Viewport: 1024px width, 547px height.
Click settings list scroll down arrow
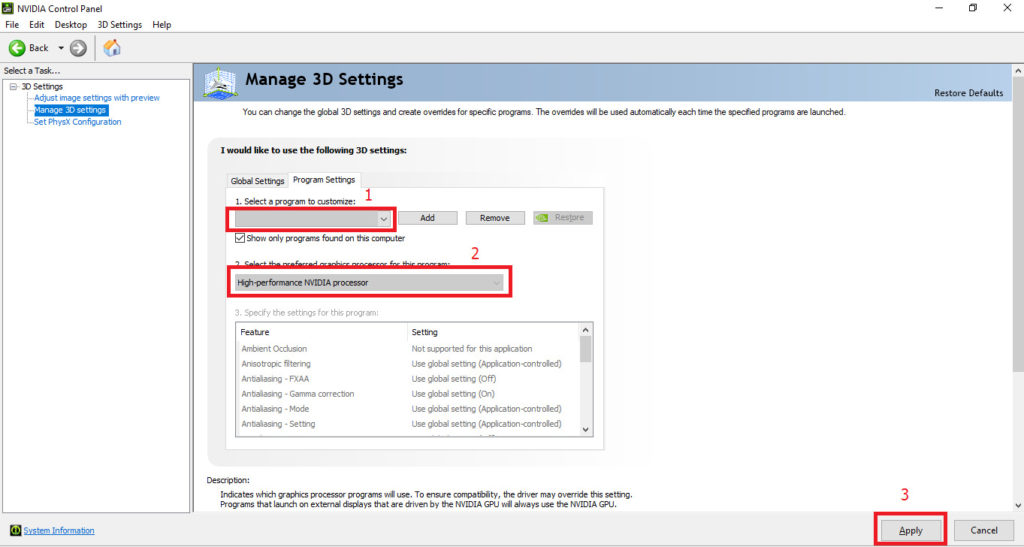tap(586, 430)
